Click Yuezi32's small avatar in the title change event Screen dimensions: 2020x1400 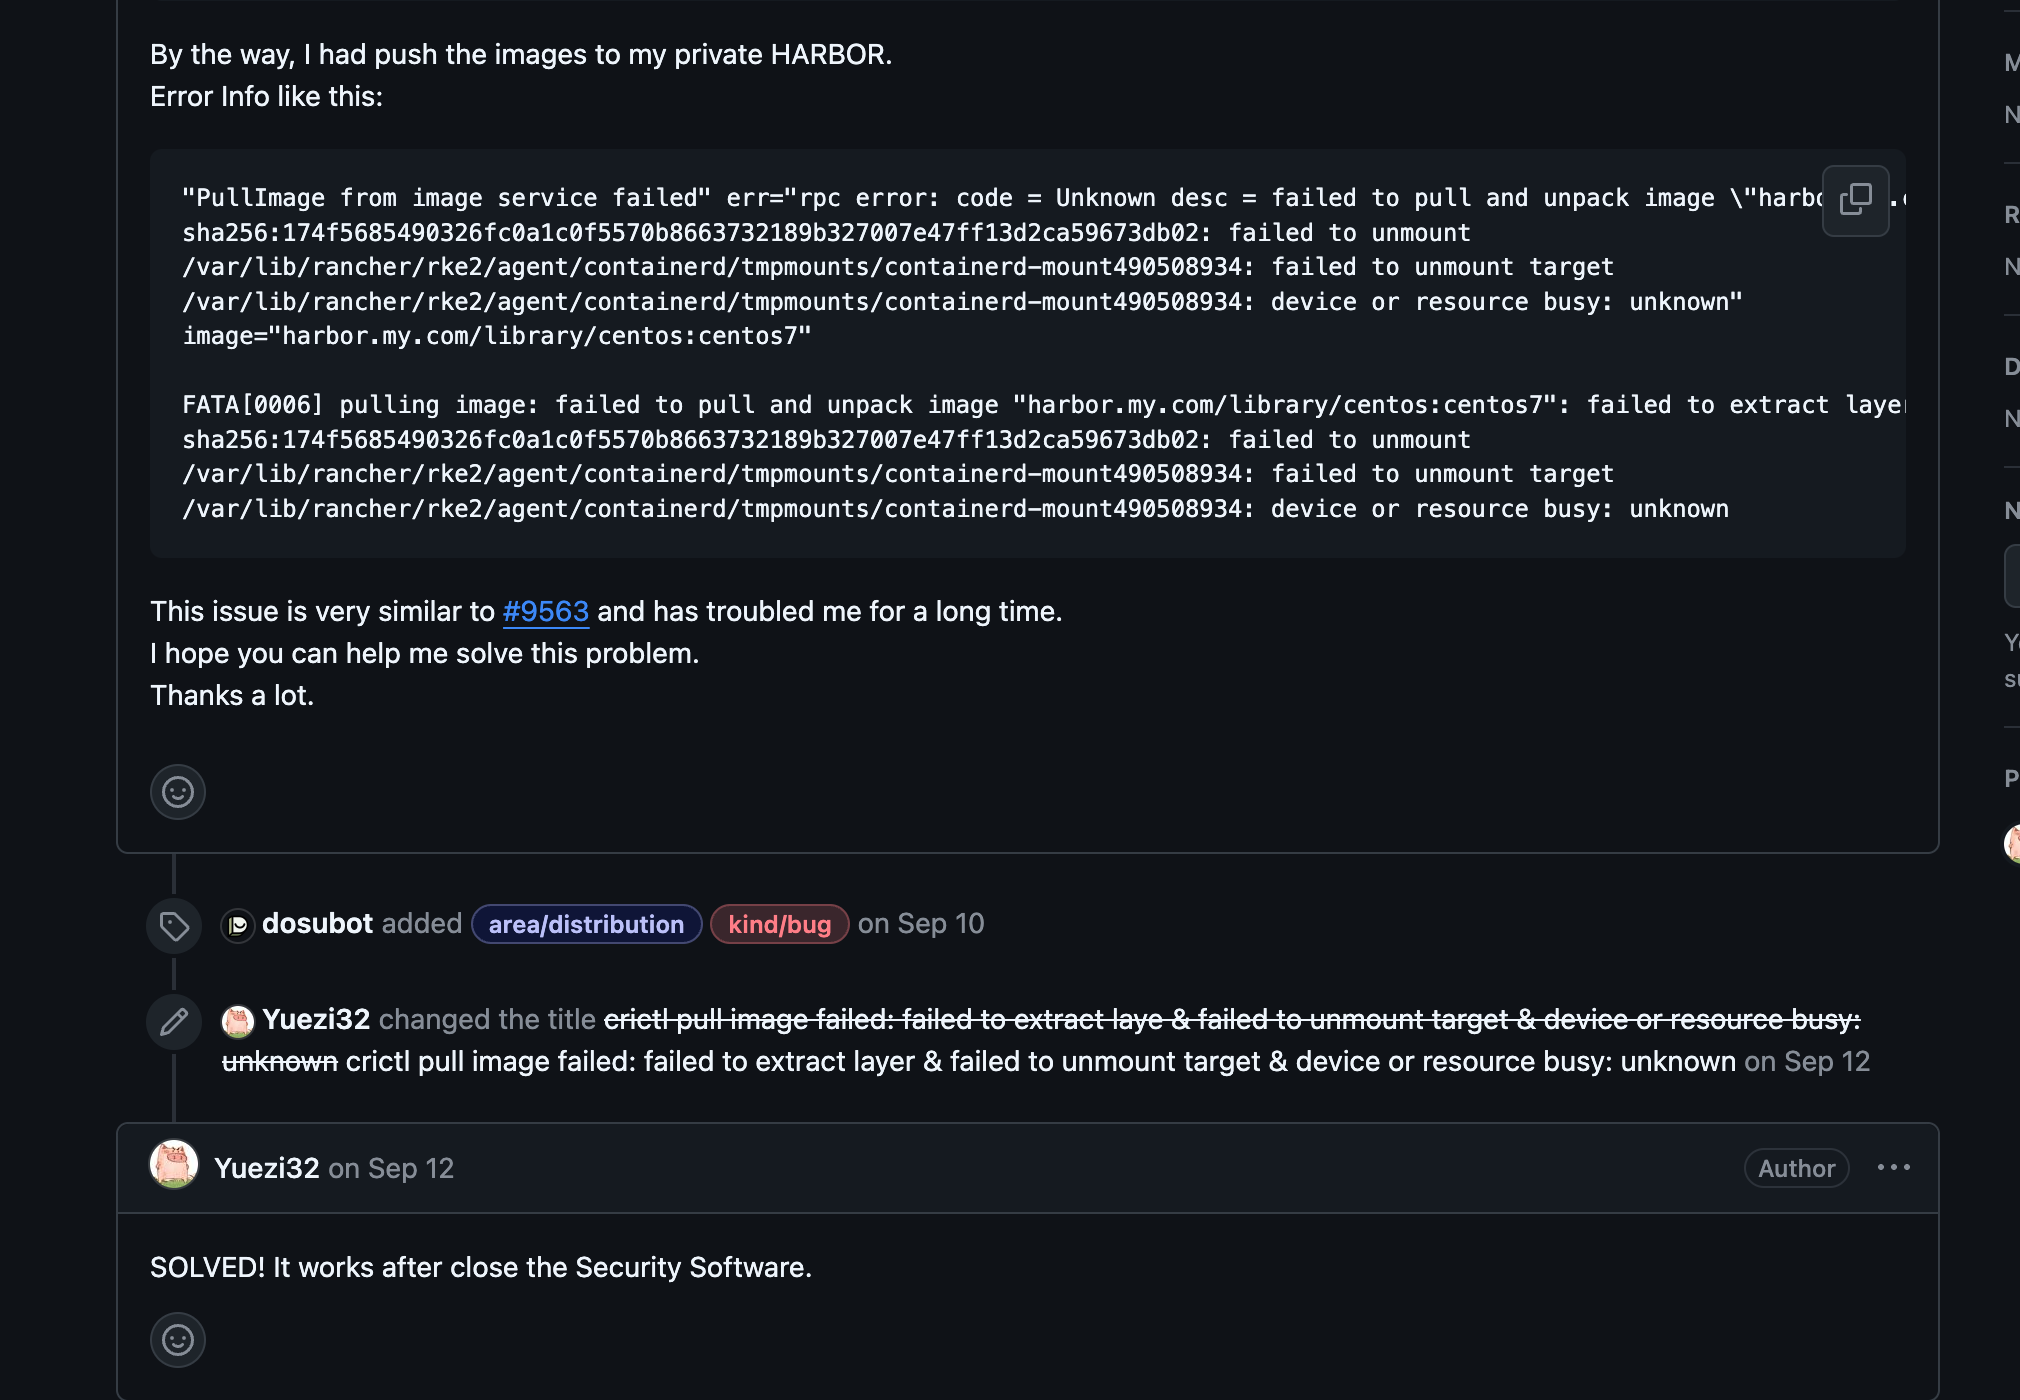tap(238, 1021)
